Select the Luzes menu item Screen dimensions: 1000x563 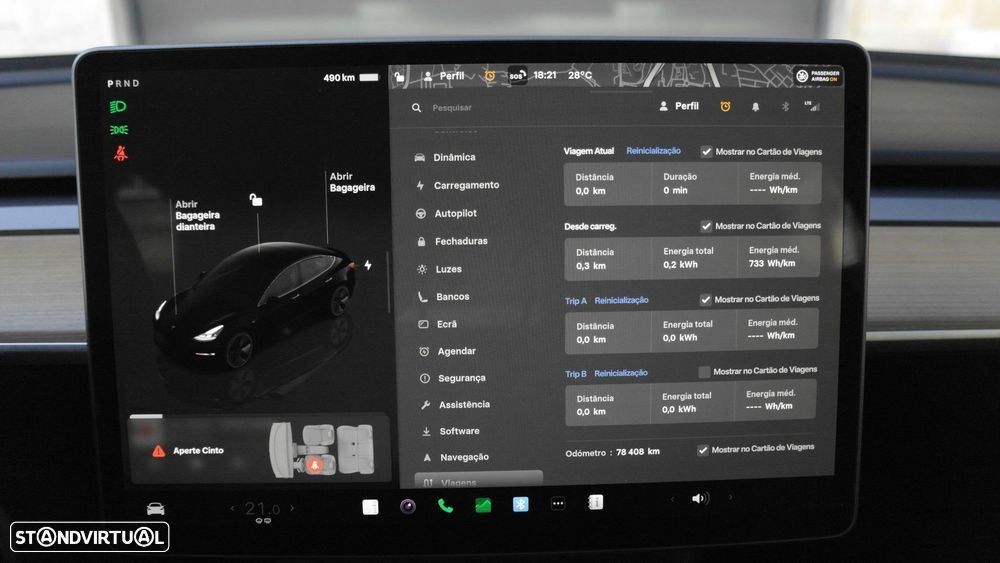tap(439, 269)
